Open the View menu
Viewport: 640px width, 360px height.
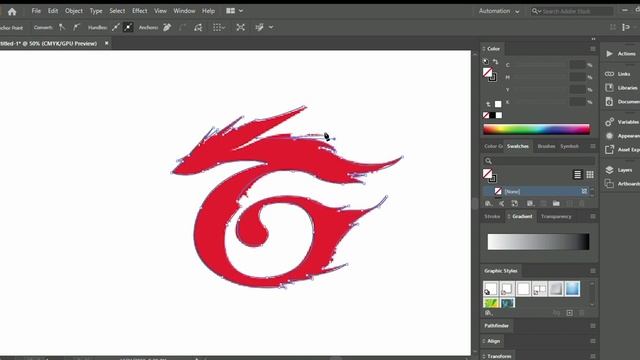(160, 11)
